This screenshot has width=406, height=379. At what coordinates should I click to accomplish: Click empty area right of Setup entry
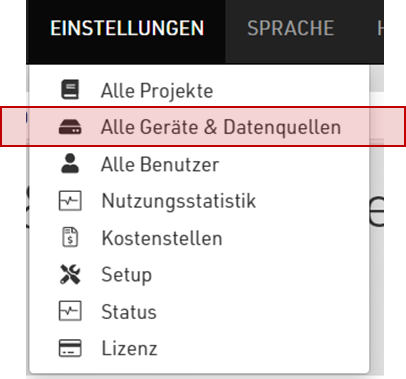[x=260, y=275]
